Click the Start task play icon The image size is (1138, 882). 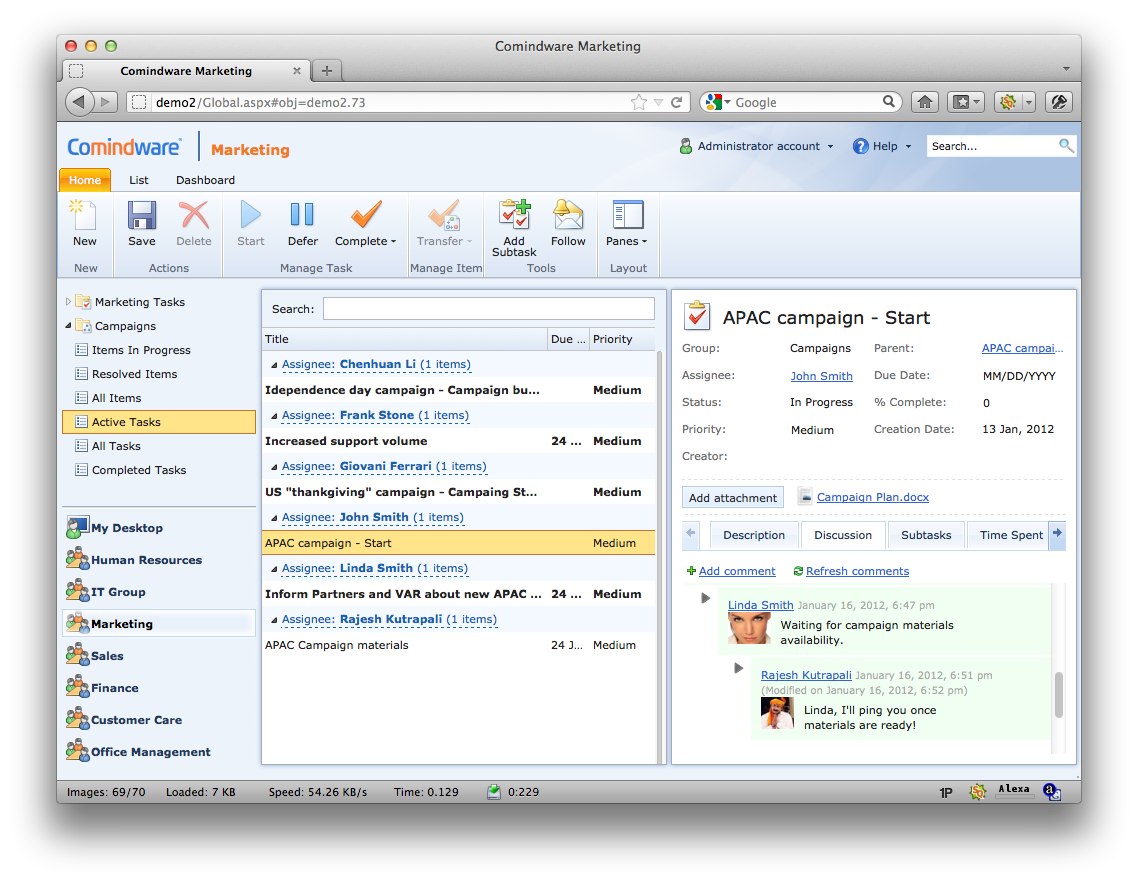[250, 215]
